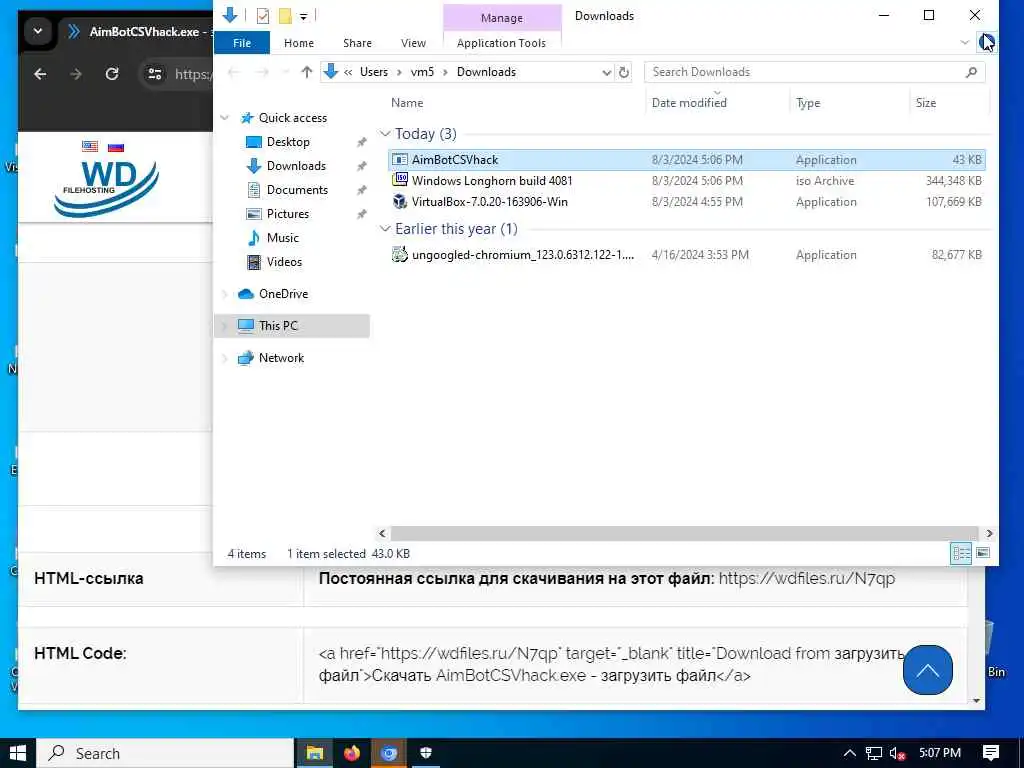
Task: Click the Explorer Help icon
Action: [986, 42]
